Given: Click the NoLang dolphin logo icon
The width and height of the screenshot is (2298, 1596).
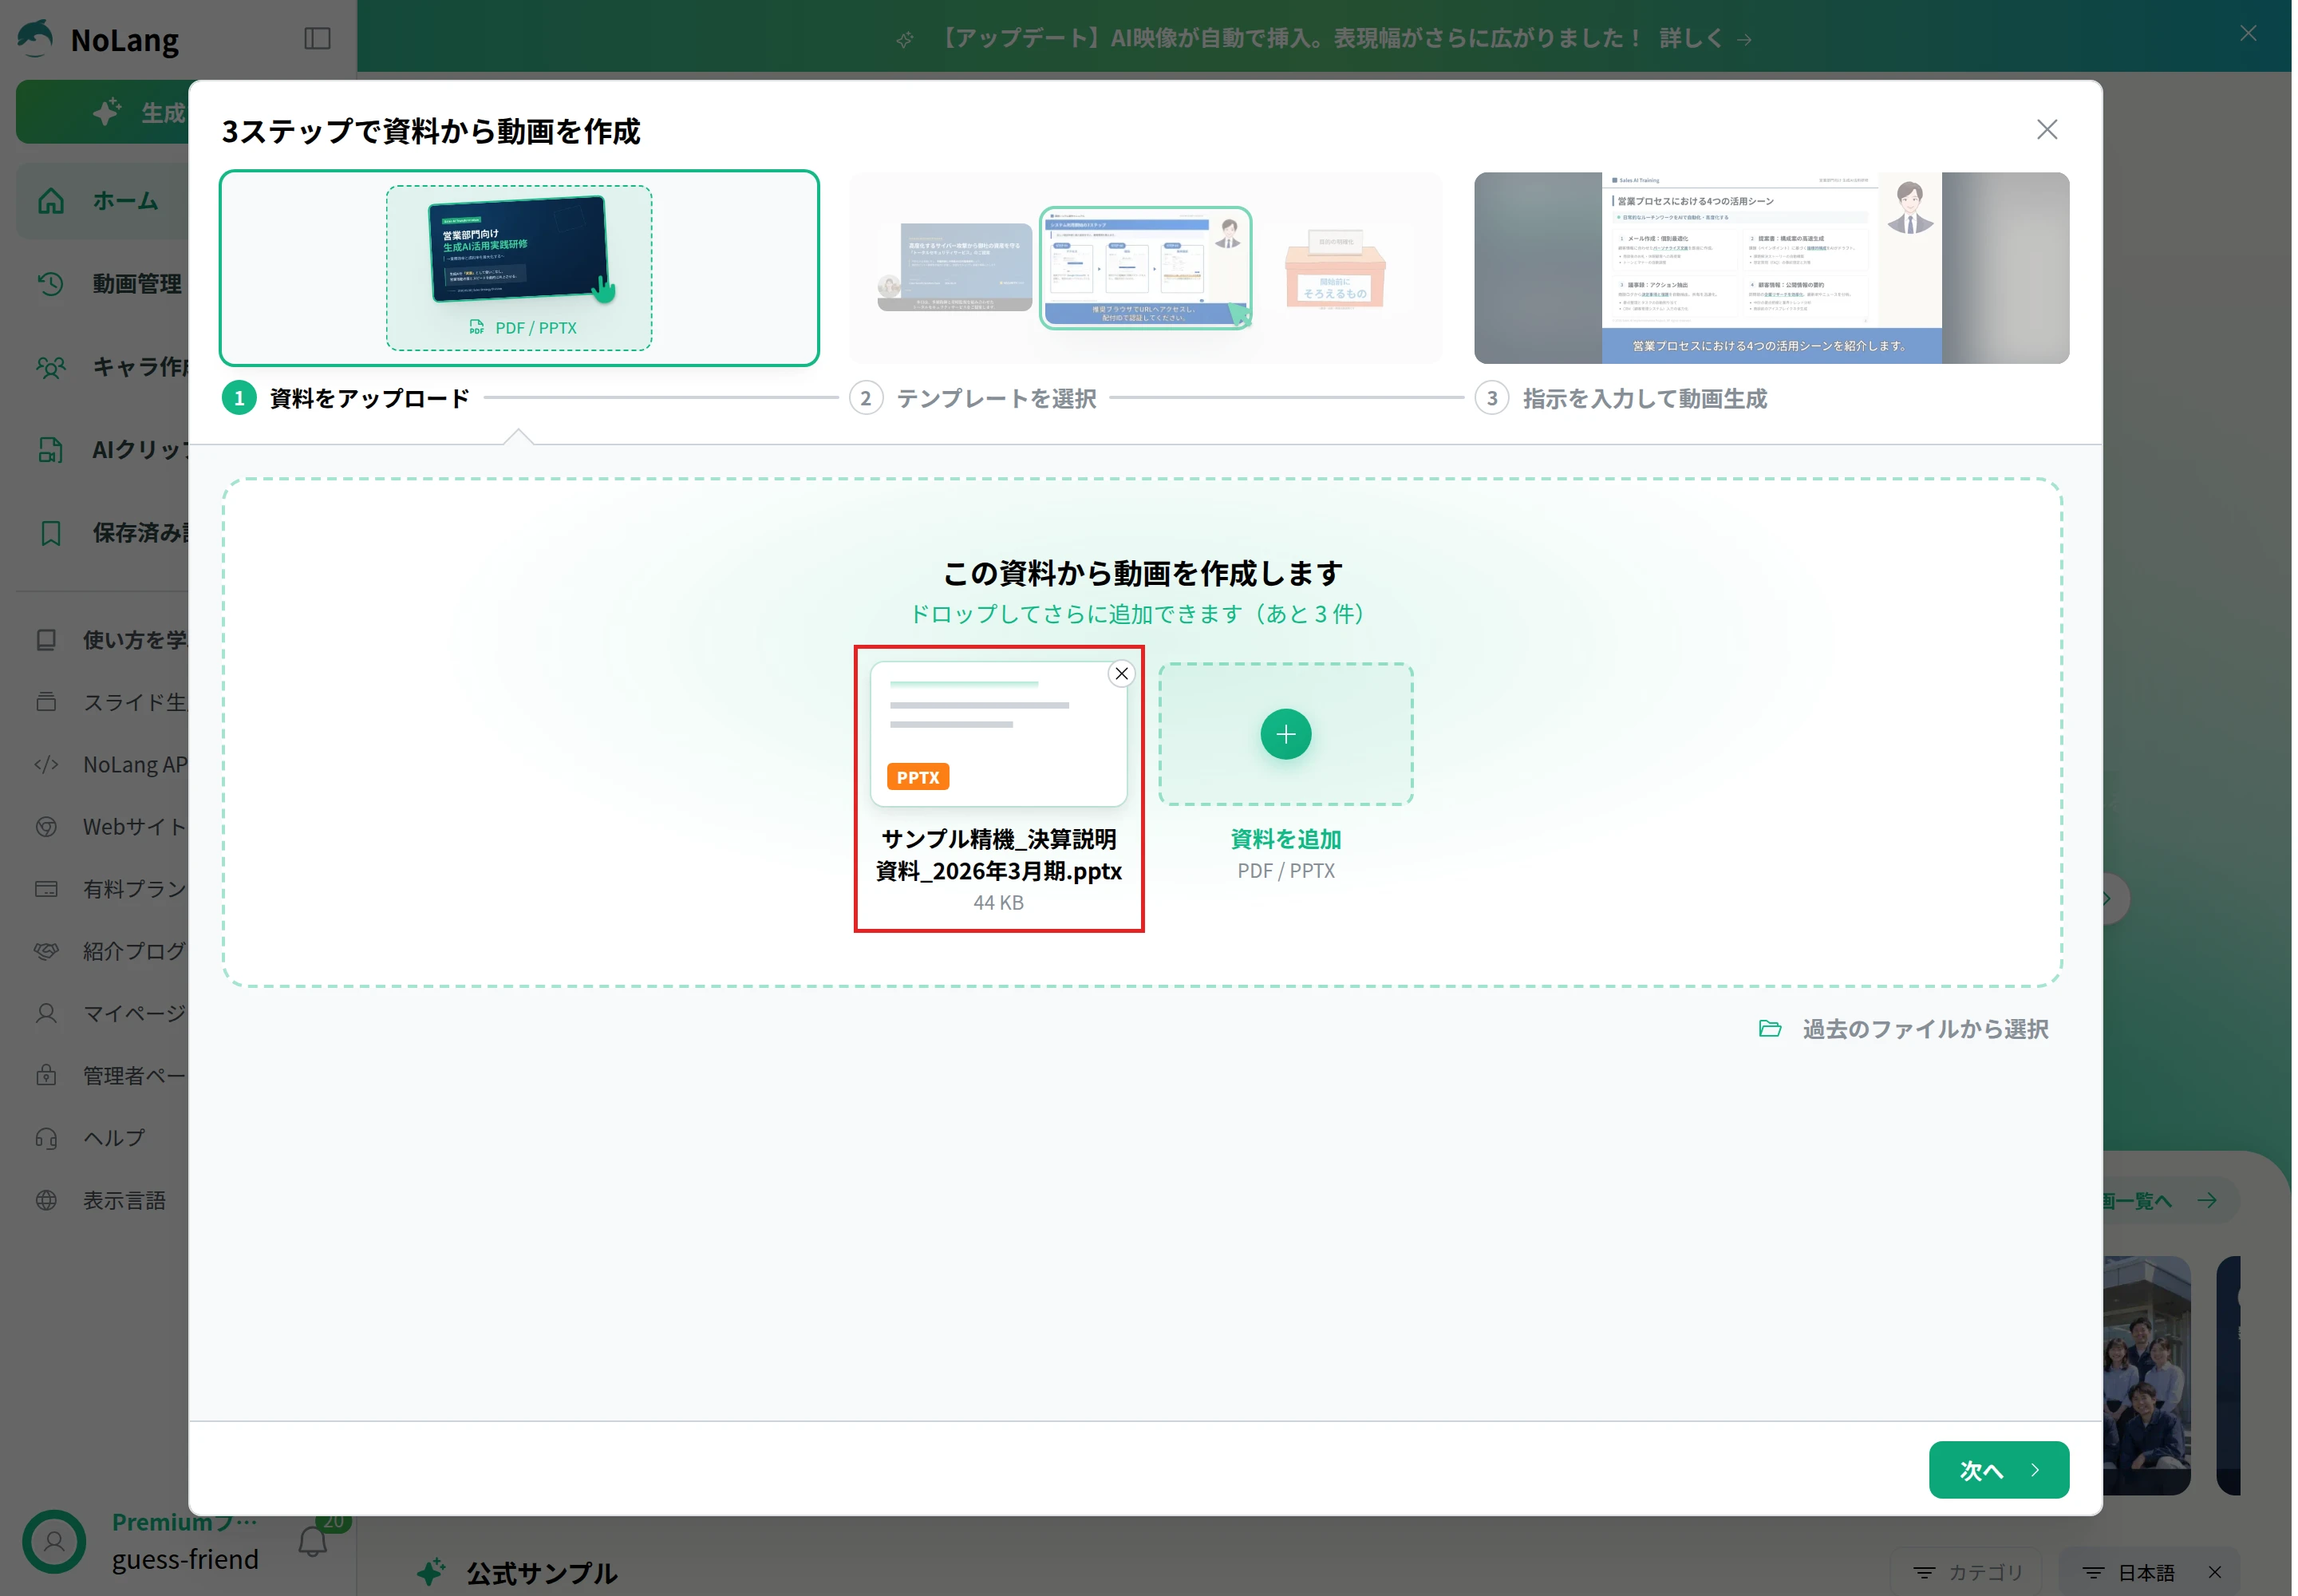Looking at the screenshot, I should (36, 38).
